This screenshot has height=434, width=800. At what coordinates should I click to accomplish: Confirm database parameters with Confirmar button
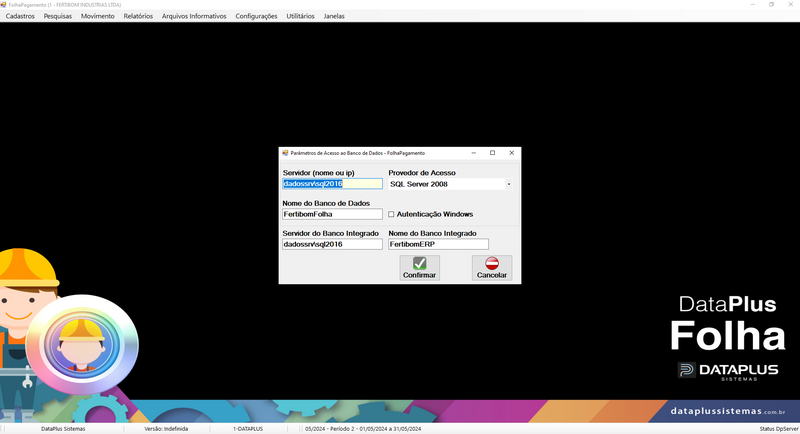click(419, 268)
